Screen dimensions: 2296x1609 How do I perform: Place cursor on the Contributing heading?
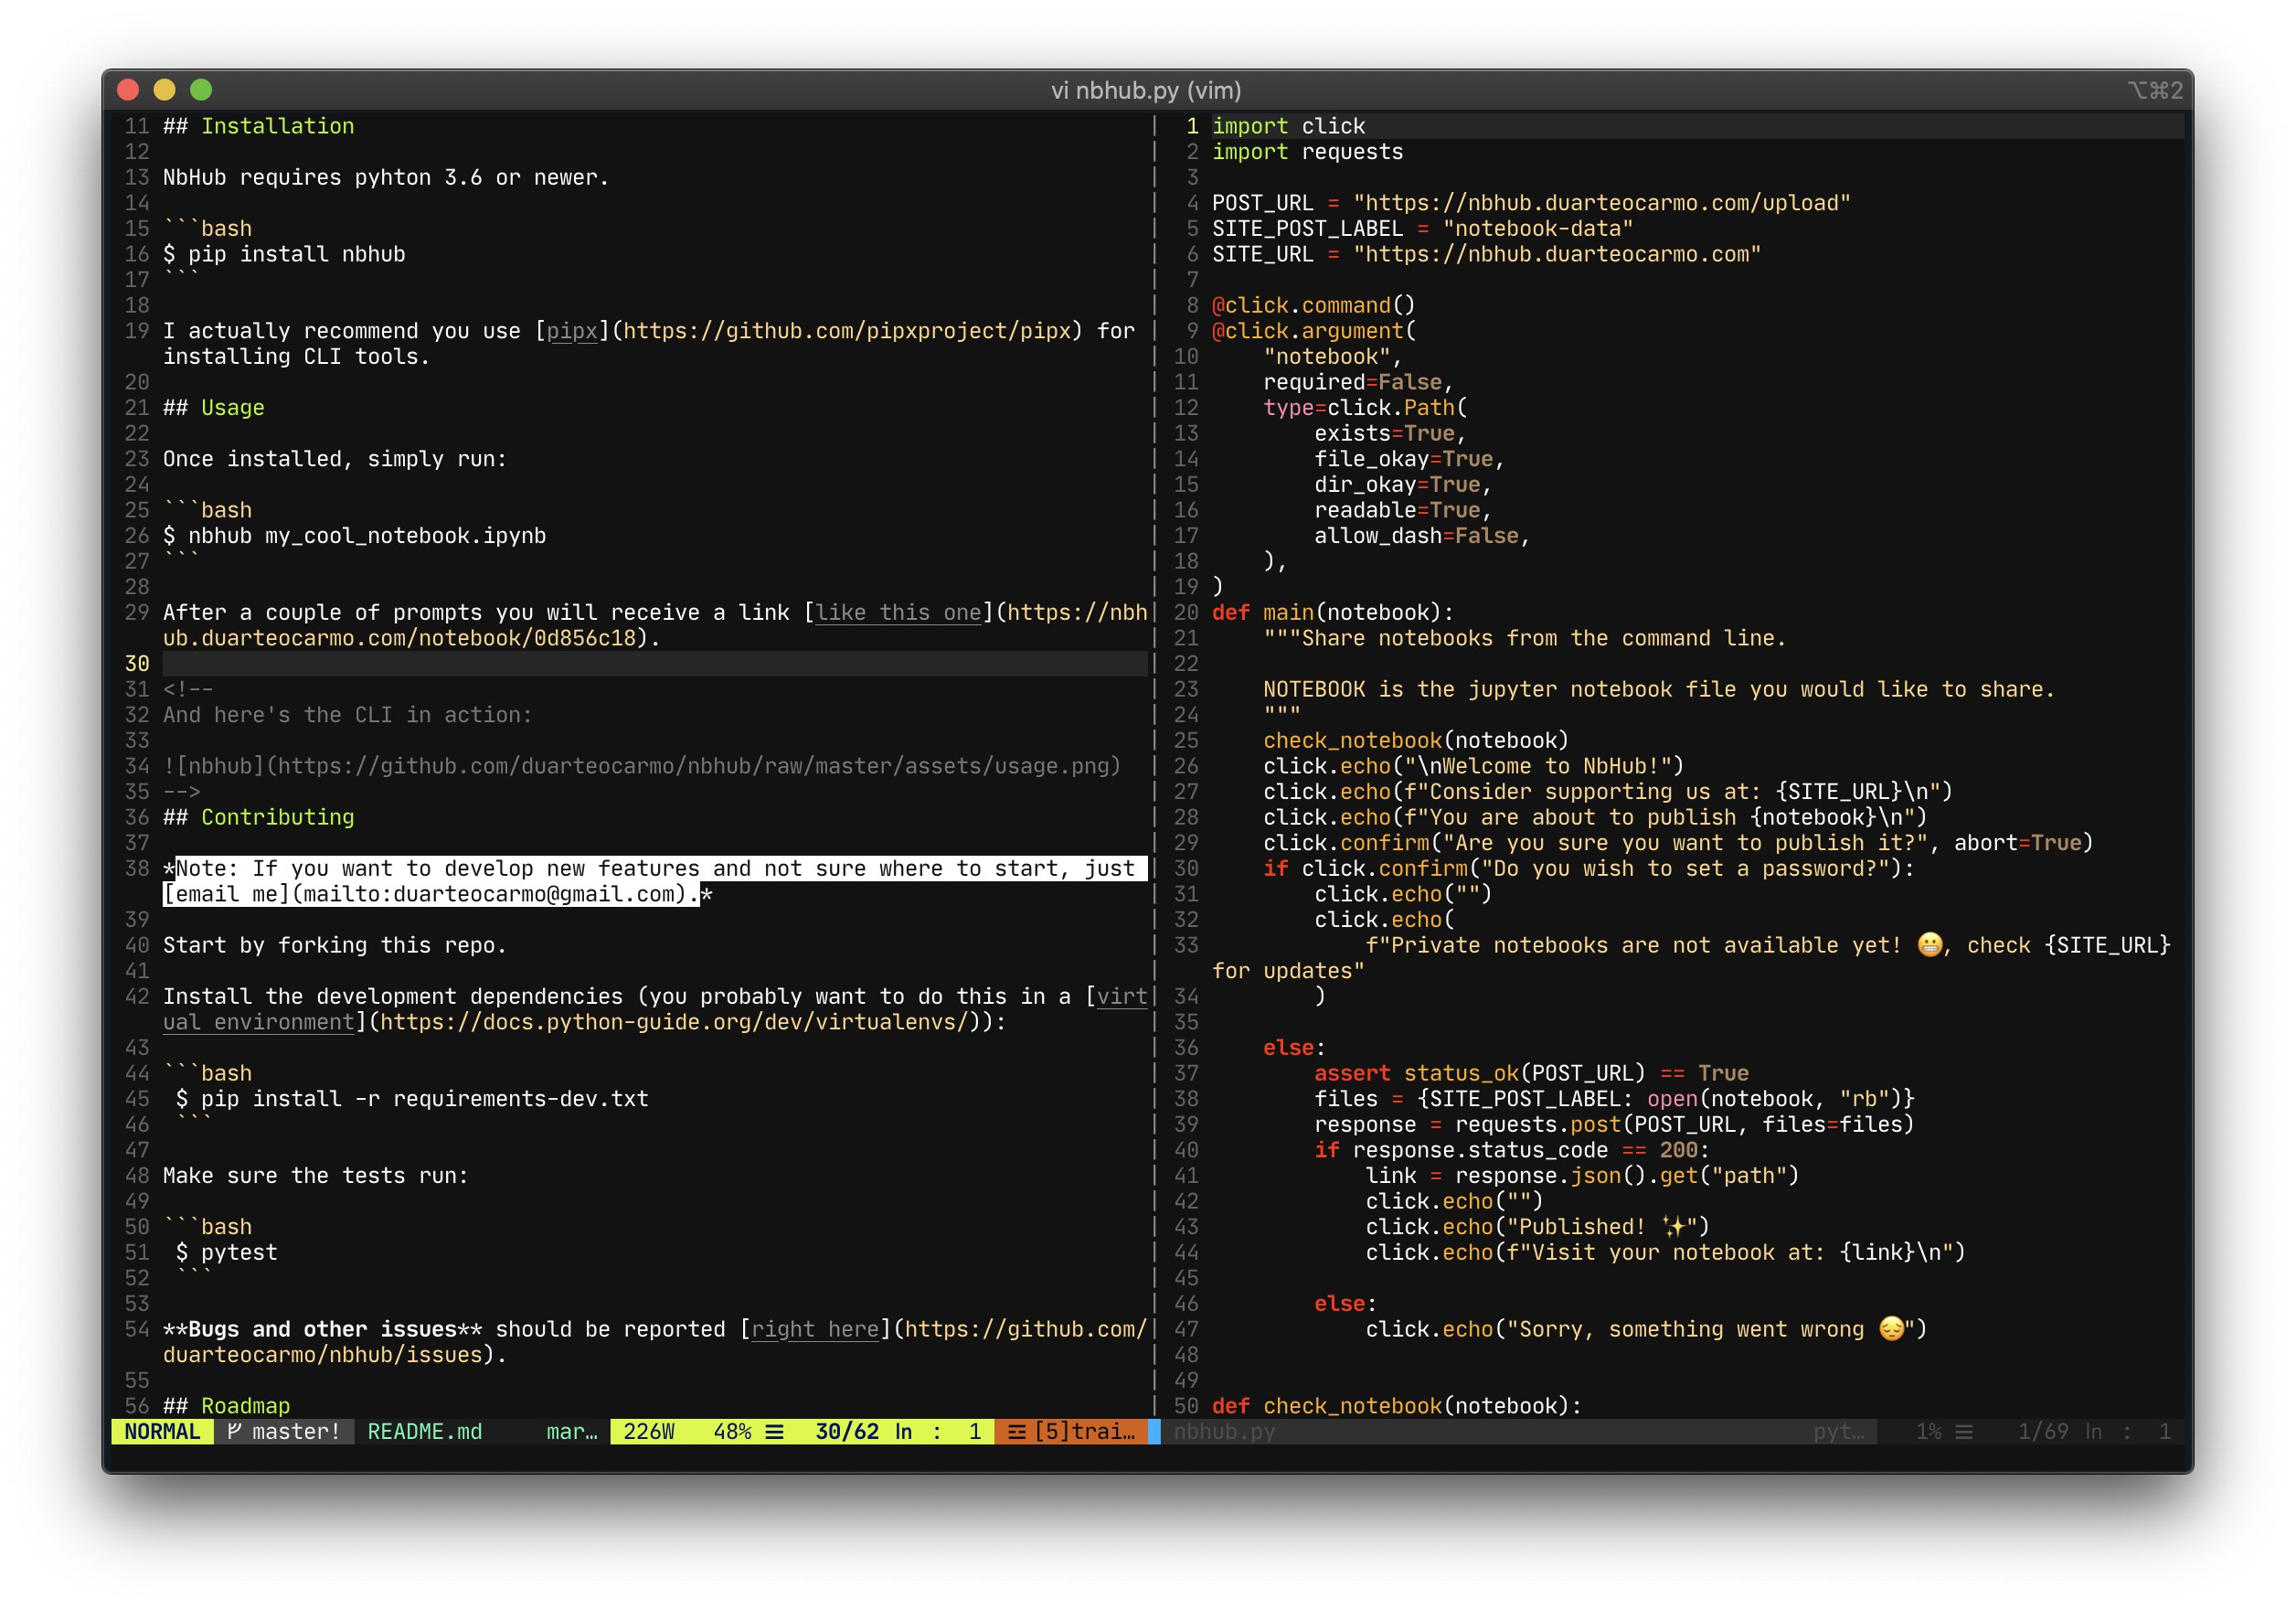coord(277,817)
